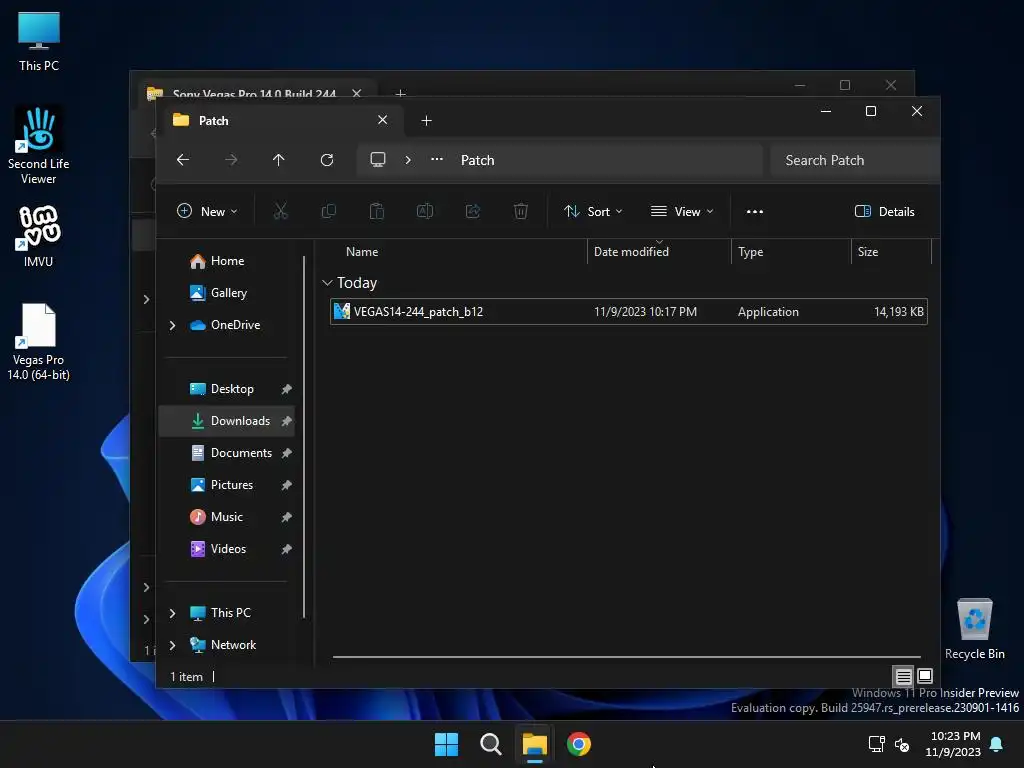Launch Google Chrome from taskbar
This screenshot has height=768, width=1024.
point(579,744)
